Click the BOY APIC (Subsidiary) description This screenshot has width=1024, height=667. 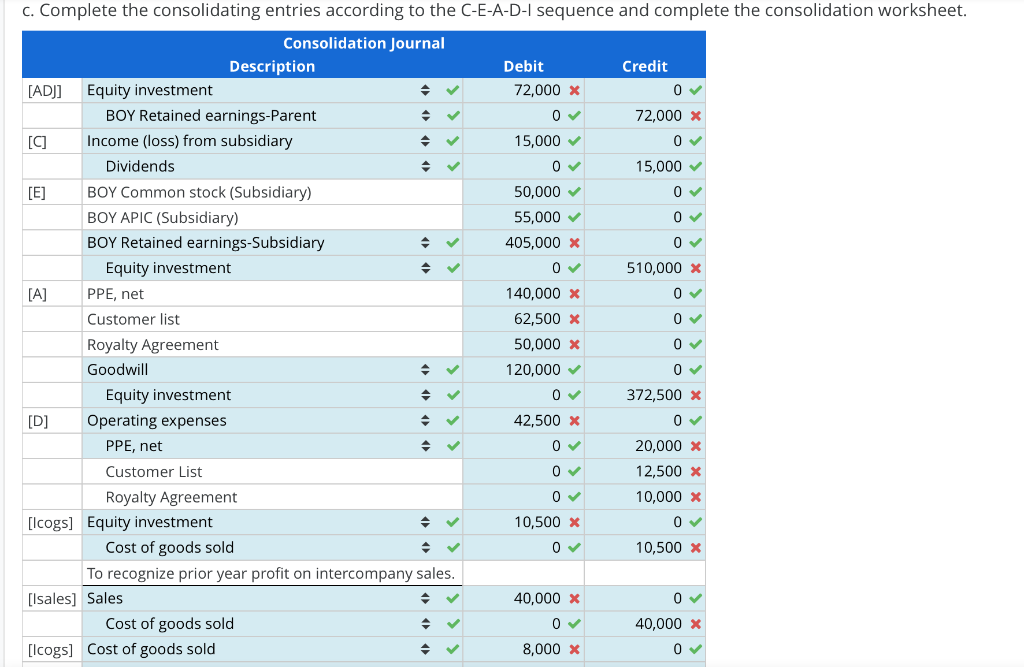coord(163,218)
